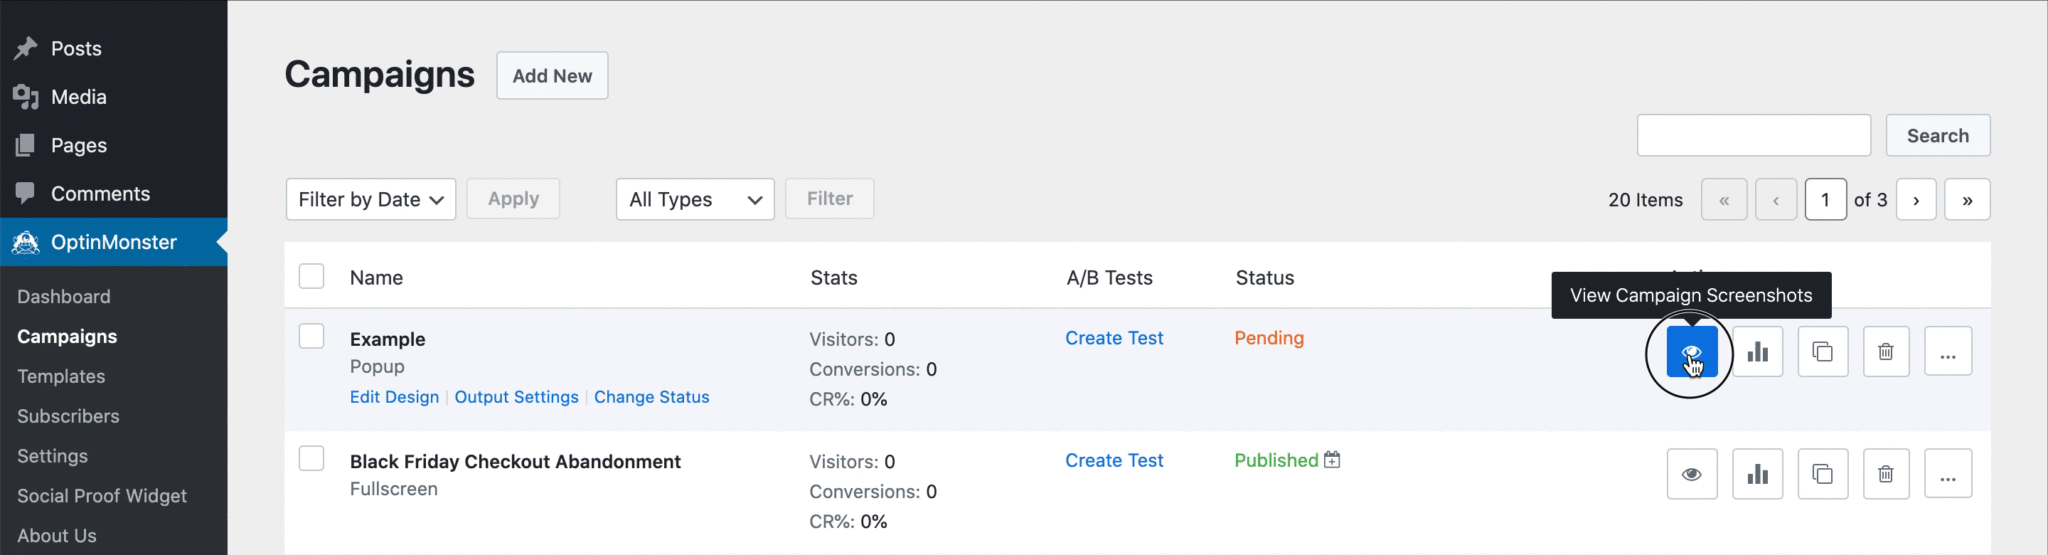2048x555 pixels.
Task: Open OptinMonster Settings submenu item
Action: (x=52, y=456)
